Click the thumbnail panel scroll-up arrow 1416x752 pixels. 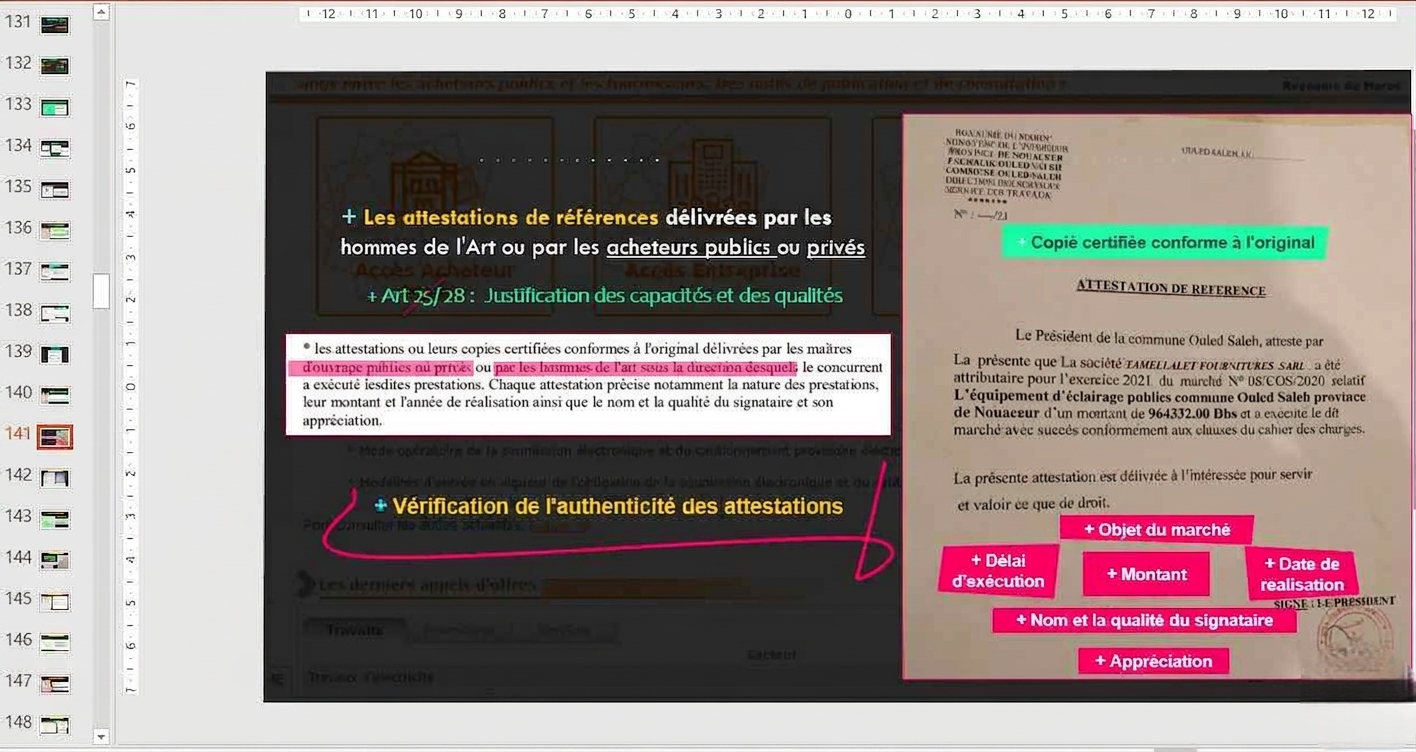click(101, 12)
